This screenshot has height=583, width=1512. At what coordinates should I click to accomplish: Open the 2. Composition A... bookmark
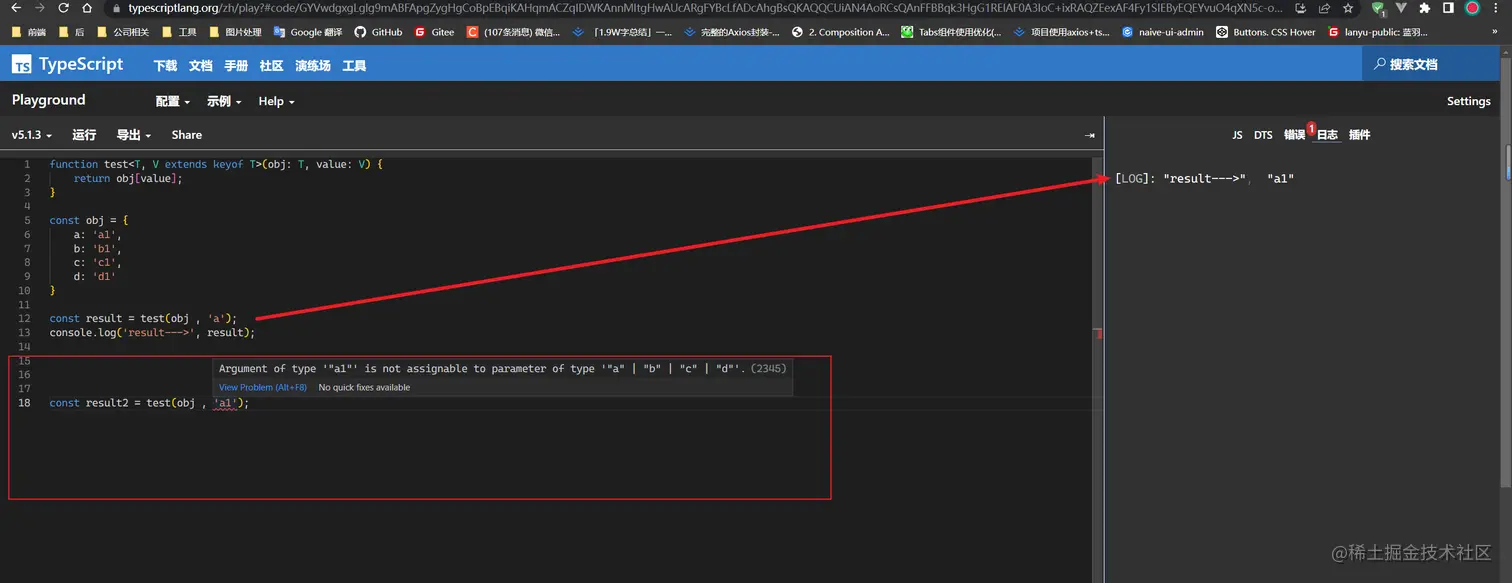840,32
